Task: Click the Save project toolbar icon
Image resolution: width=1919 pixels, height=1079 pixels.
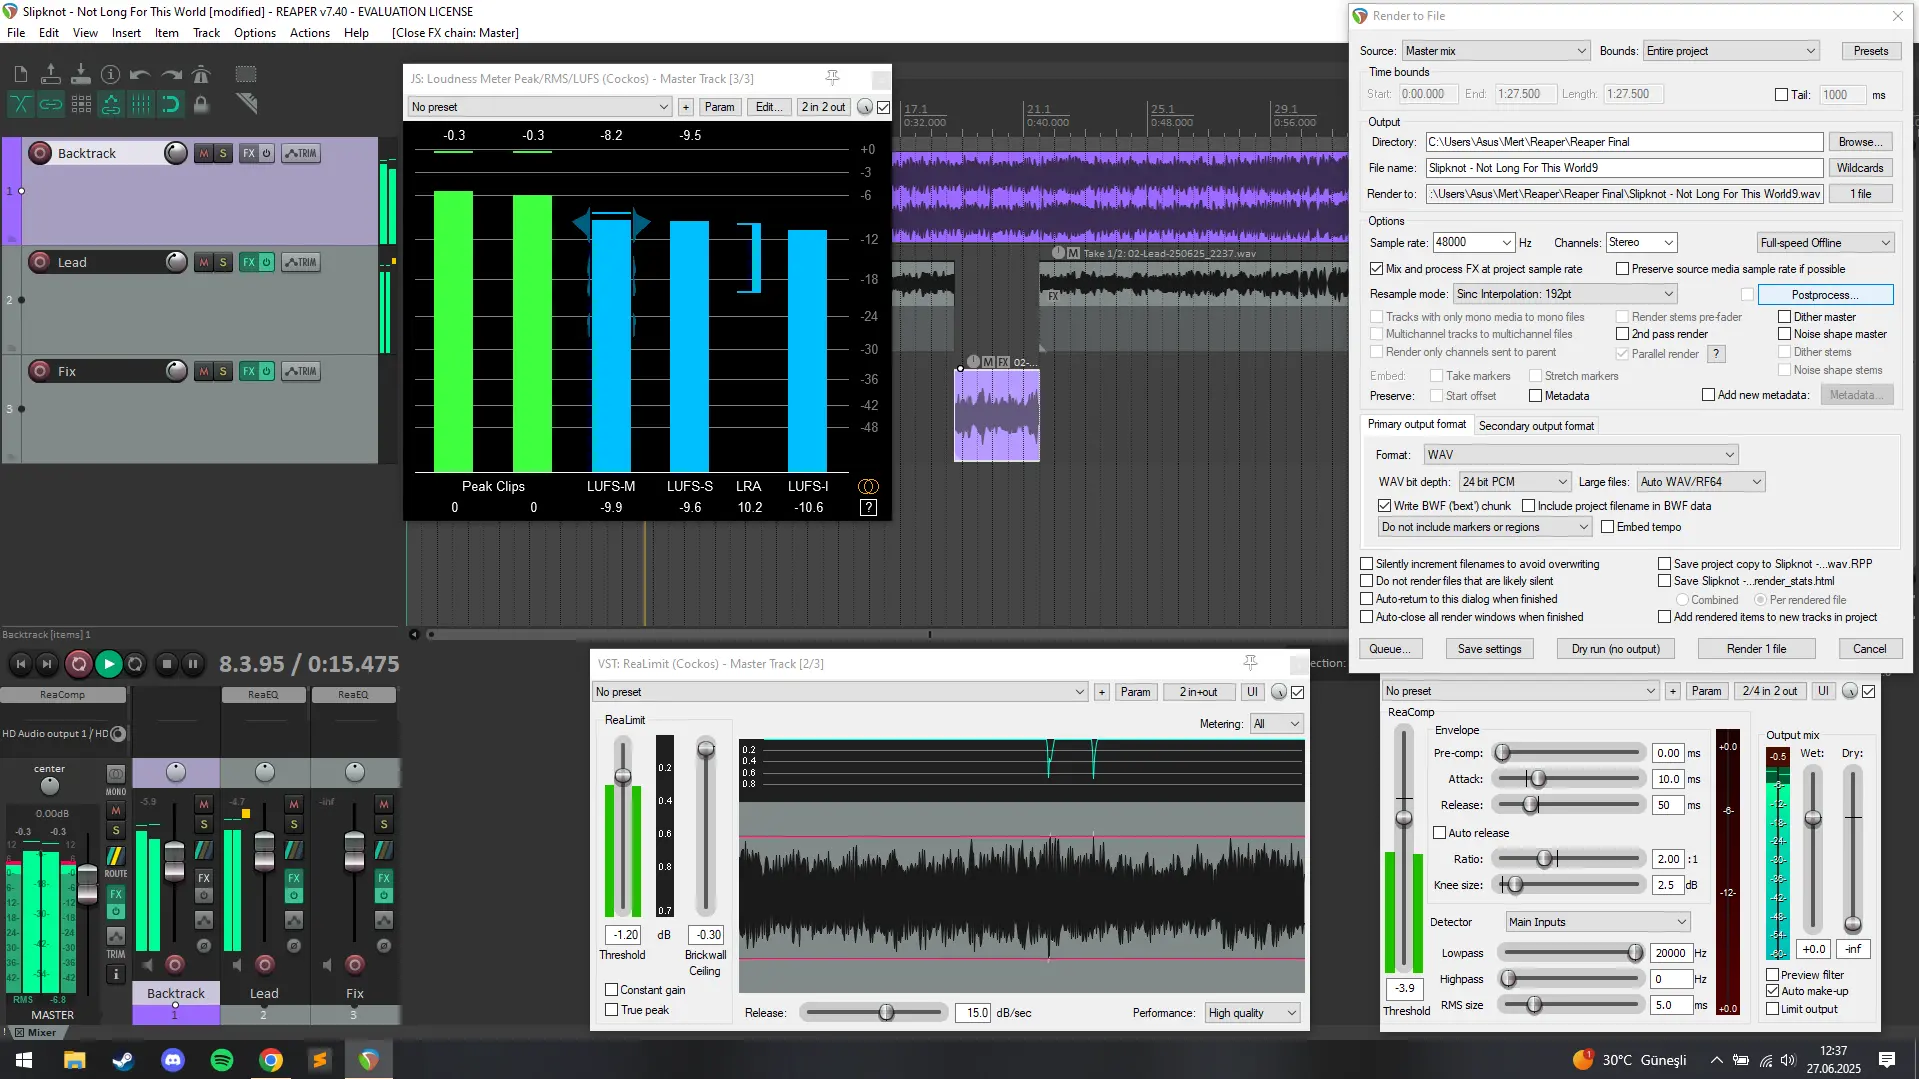Action: [81, 74]
